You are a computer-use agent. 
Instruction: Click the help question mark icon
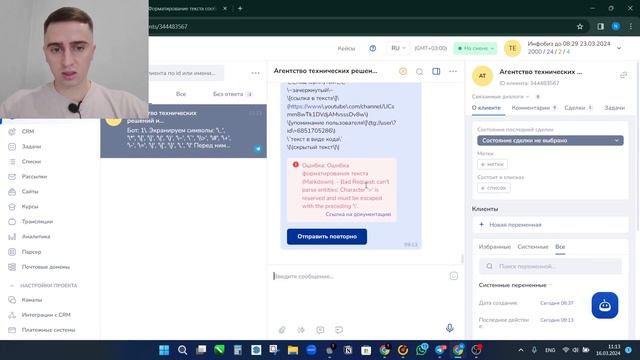(x=373, y=48)
